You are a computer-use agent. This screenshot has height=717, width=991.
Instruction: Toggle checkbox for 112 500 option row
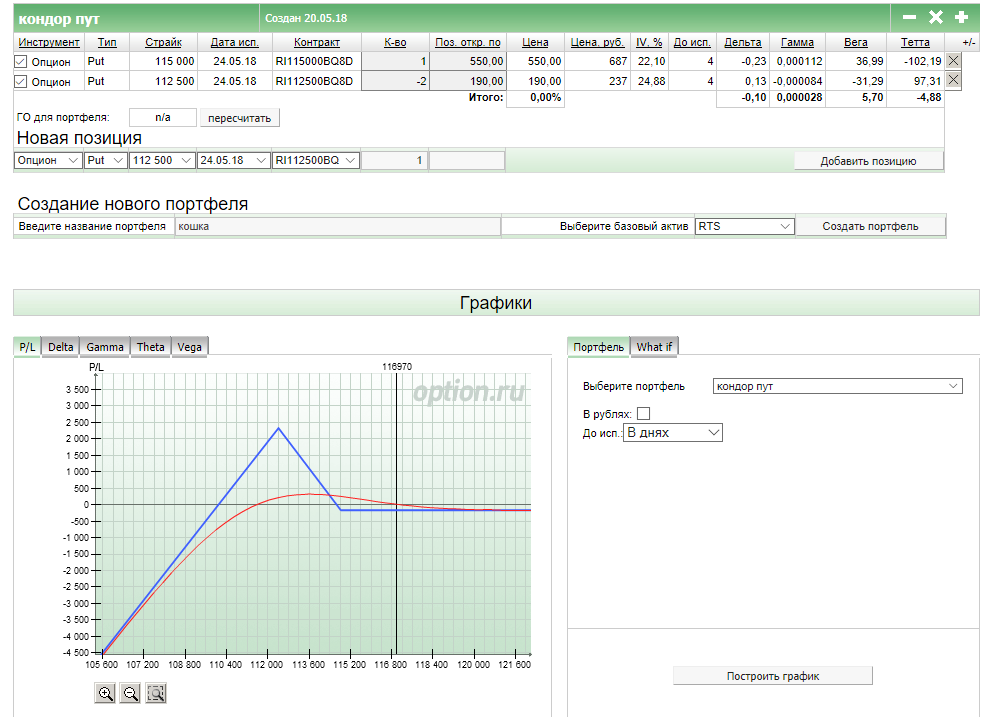(21, 82)
